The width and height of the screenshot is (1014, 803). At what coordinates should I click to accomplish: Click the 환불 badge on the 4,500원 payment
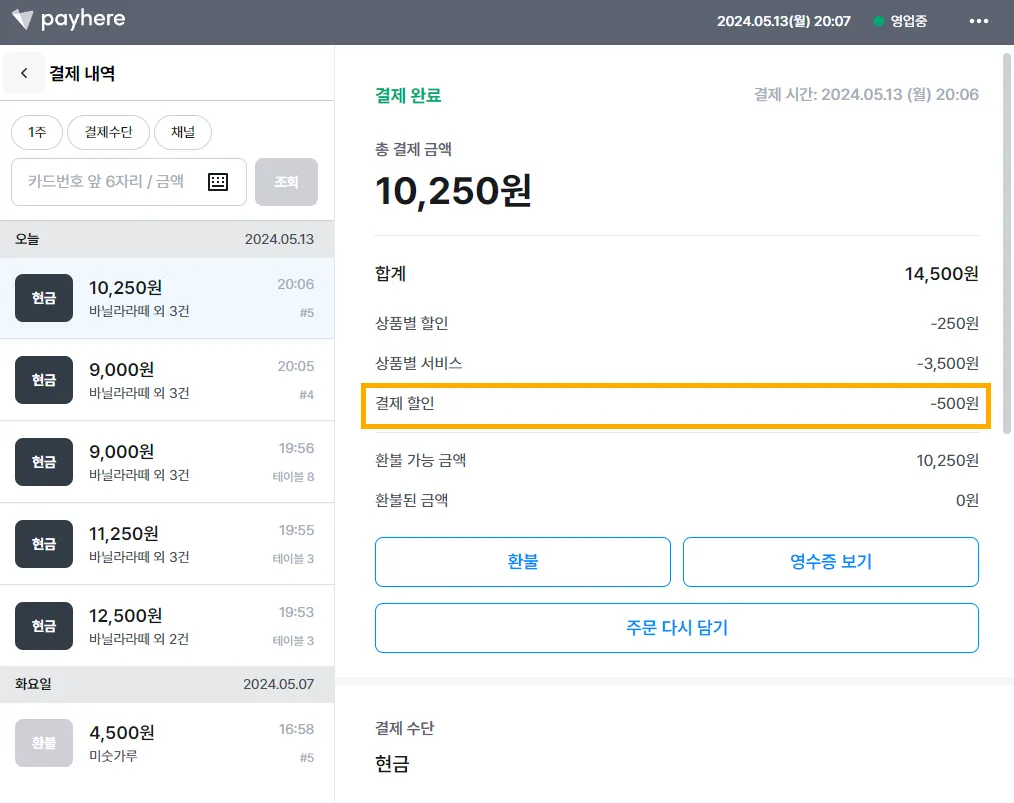44,743
